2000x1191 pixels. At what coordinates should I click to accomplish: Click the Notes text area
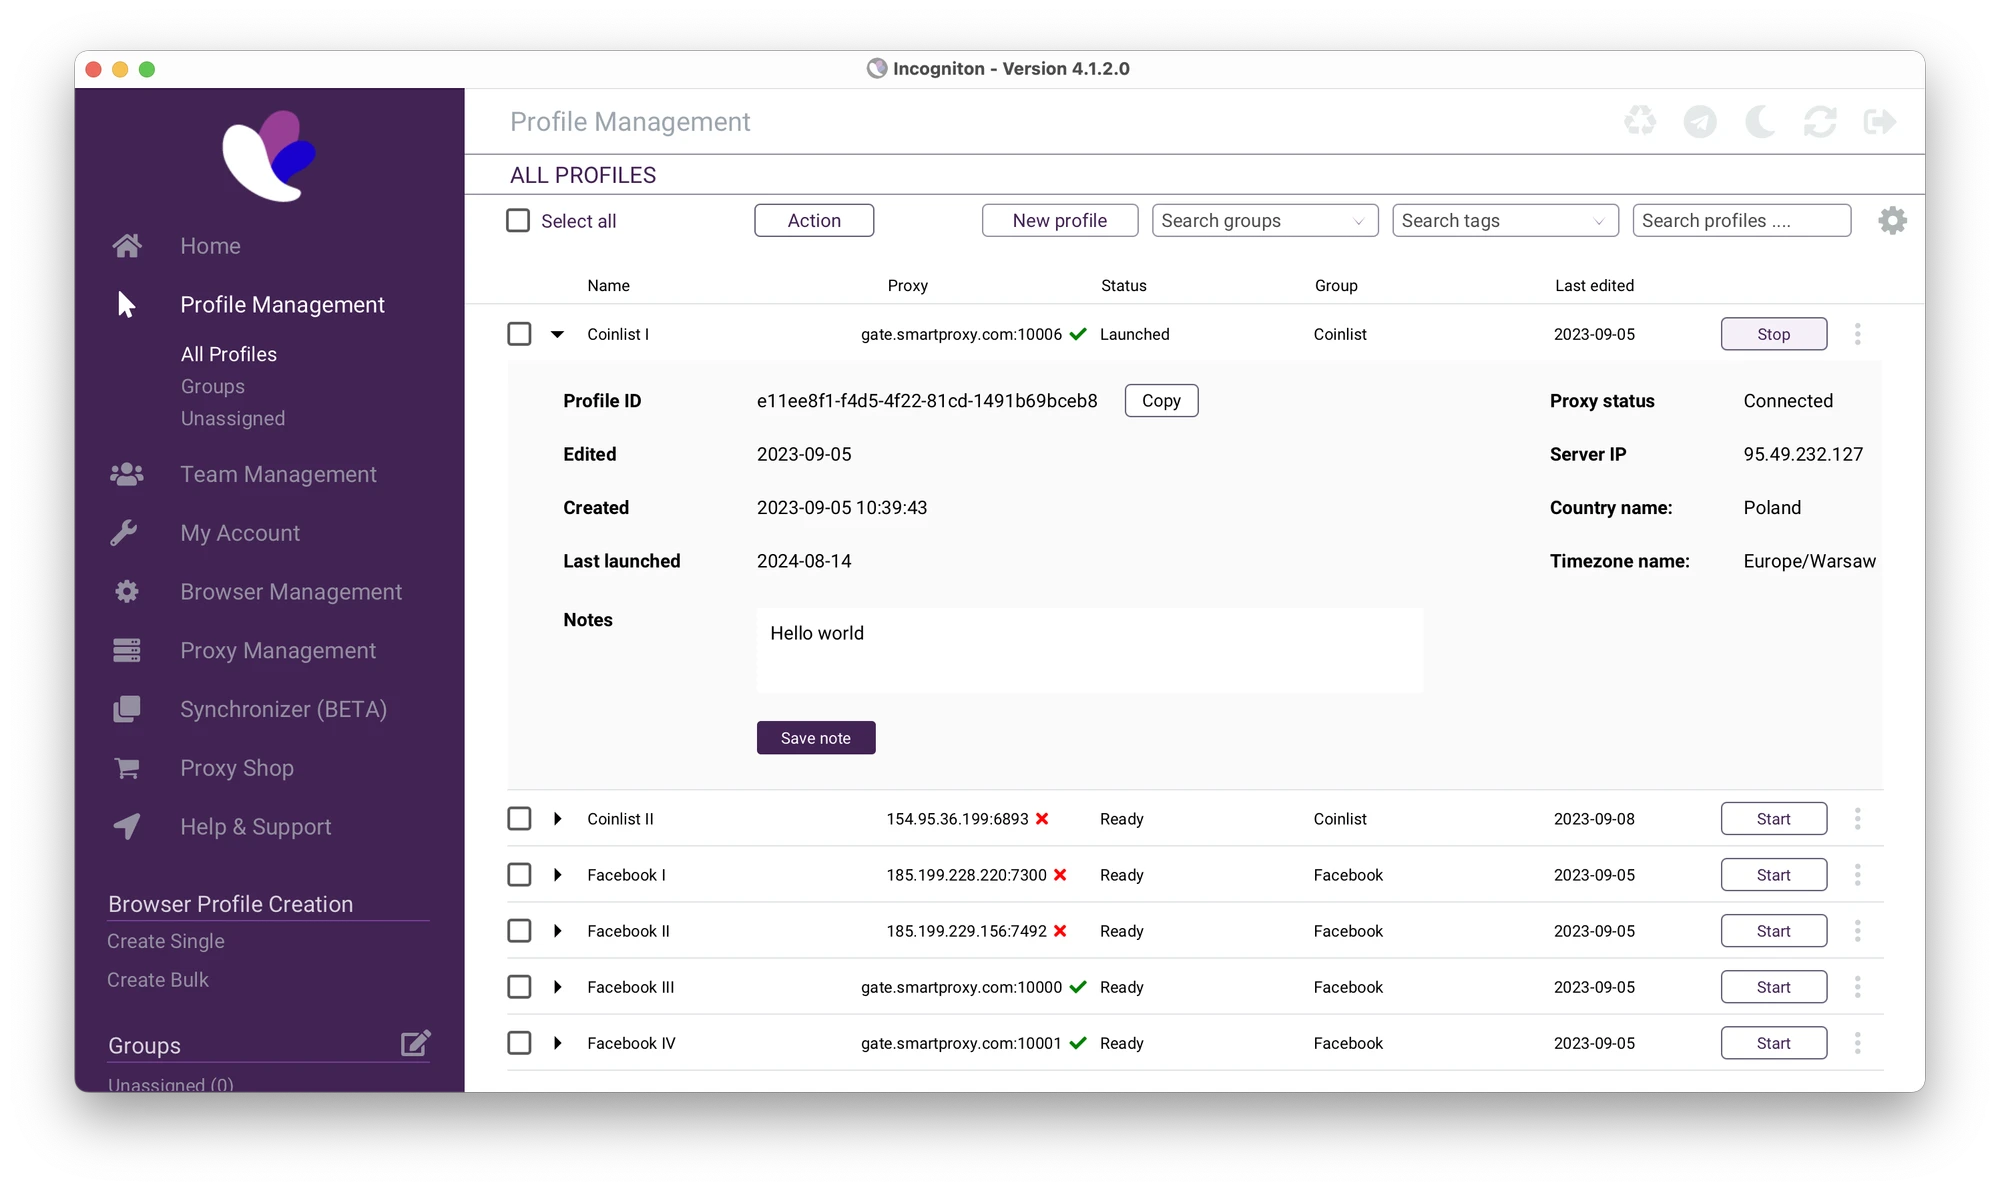[1090, 650]
